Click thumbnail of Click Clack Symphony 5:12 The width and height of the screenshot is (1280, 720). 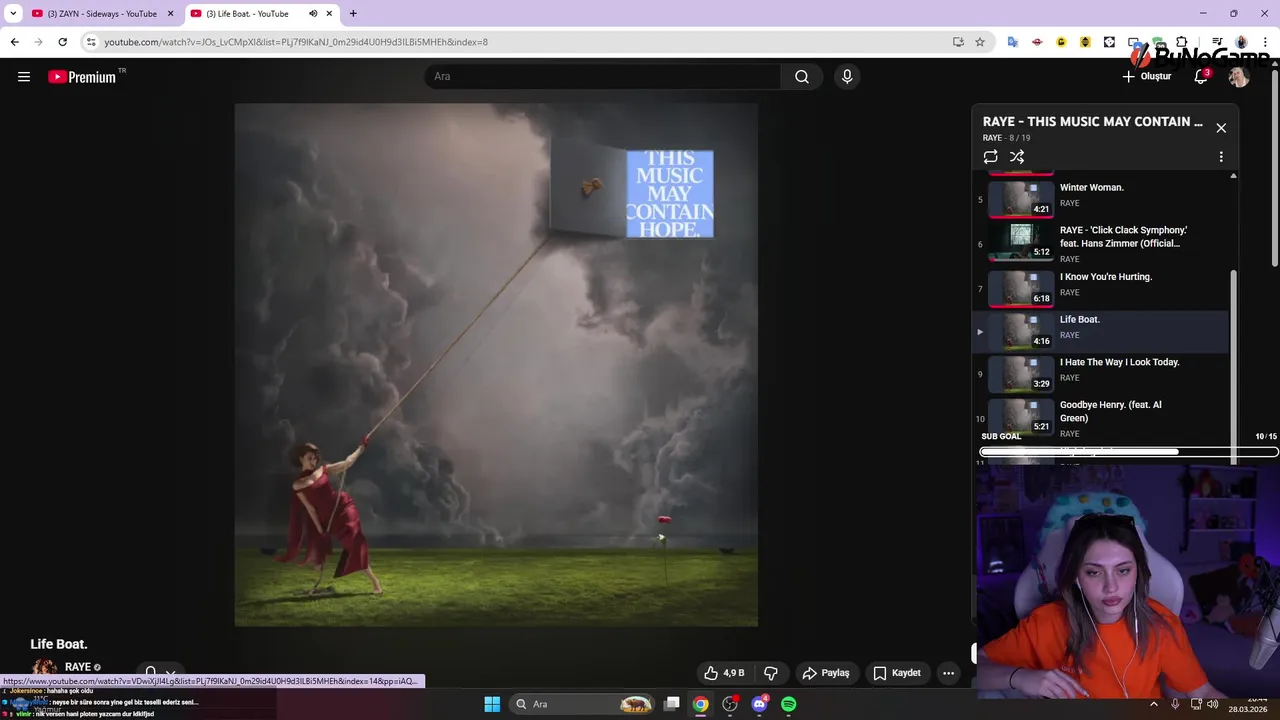1021,241
